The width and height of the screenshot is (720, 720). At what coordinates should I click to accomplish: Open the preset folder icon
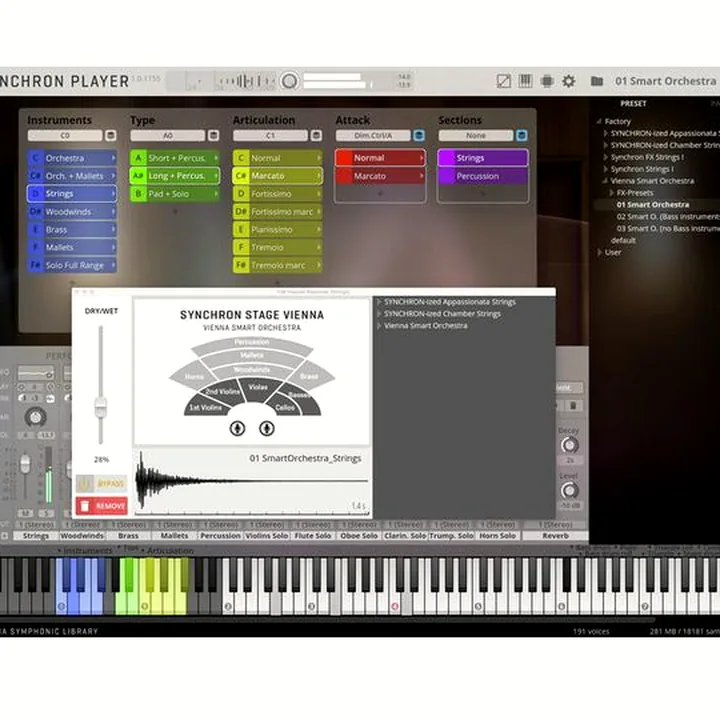596,81
